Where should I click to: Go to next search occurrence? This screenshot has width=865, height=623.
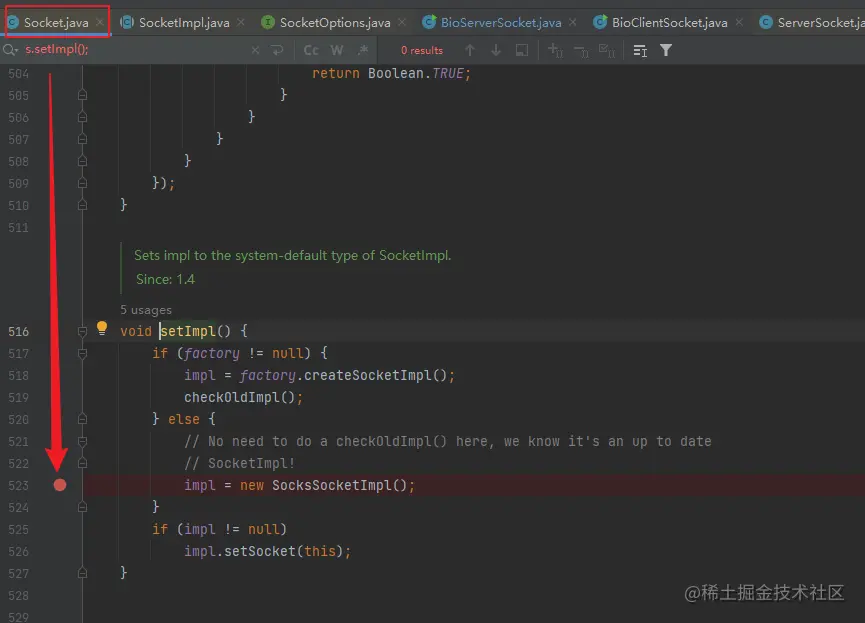pos(496,50)
